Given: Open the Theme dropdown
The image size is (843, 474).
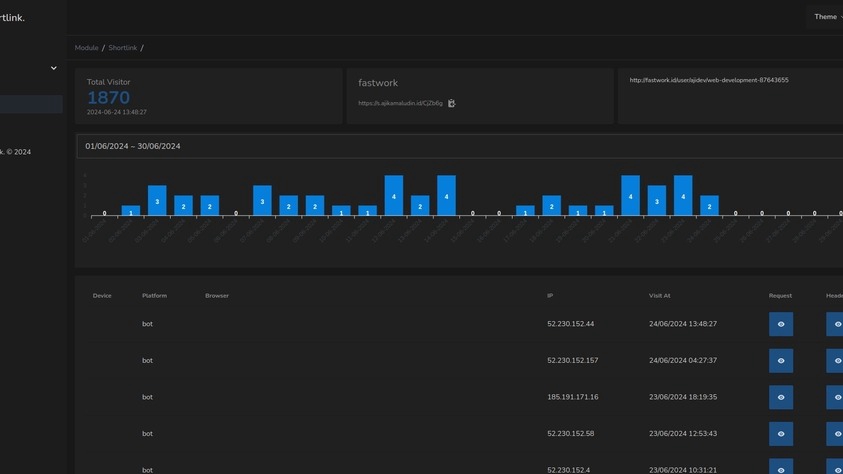Looking at the screenshot, I should tap(826, 17).
